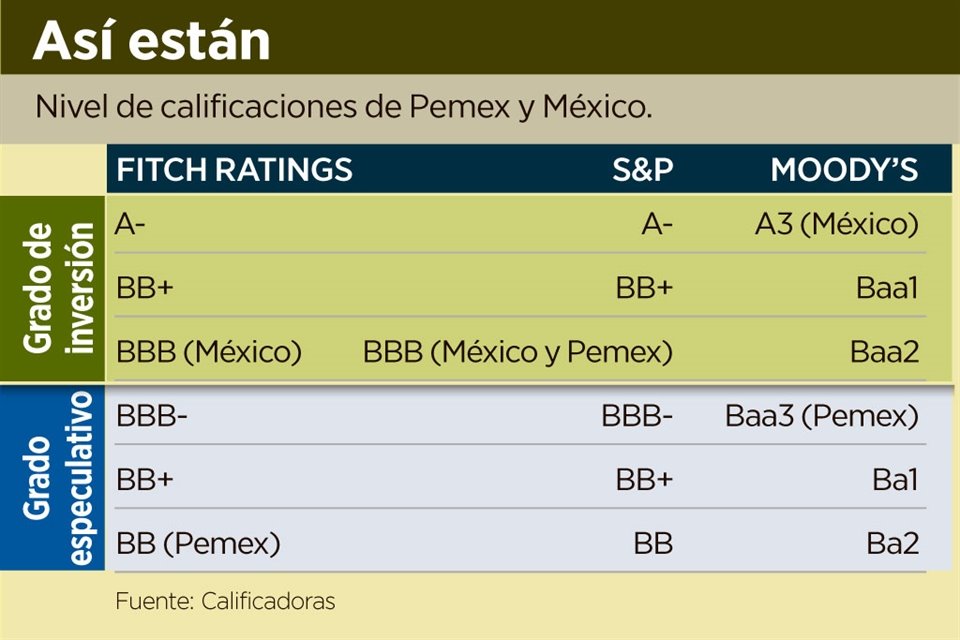This screenshot has height=640, width=960.
Task: Click the A- cell in the S&P column
Action: (x=656, y=225)
